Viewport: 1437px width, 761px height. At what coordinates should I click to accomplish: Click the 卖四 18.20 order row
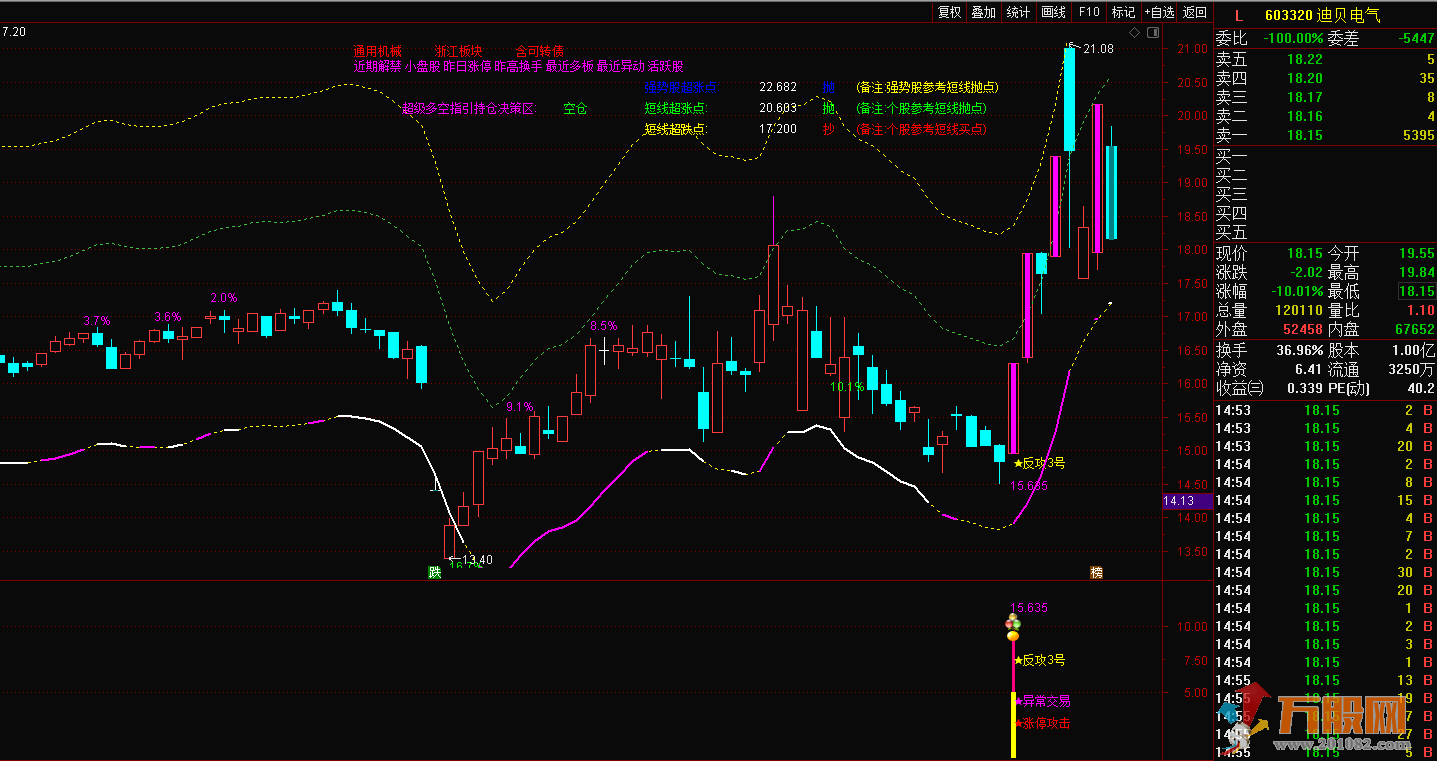(1324, 78)
